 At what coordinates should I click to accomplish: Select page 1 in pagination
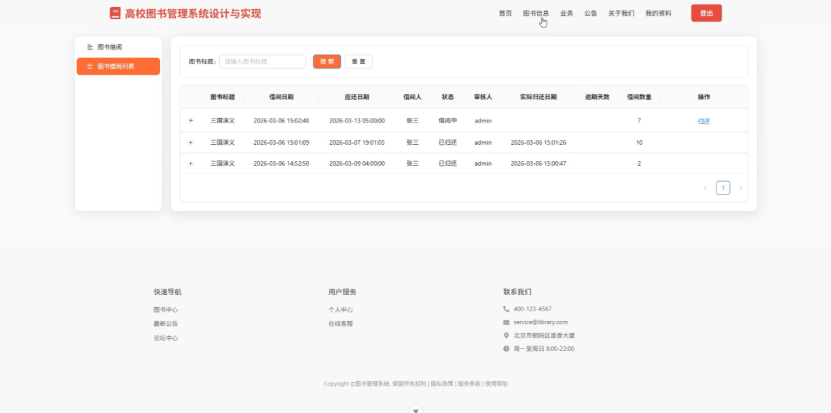[723, 188]
